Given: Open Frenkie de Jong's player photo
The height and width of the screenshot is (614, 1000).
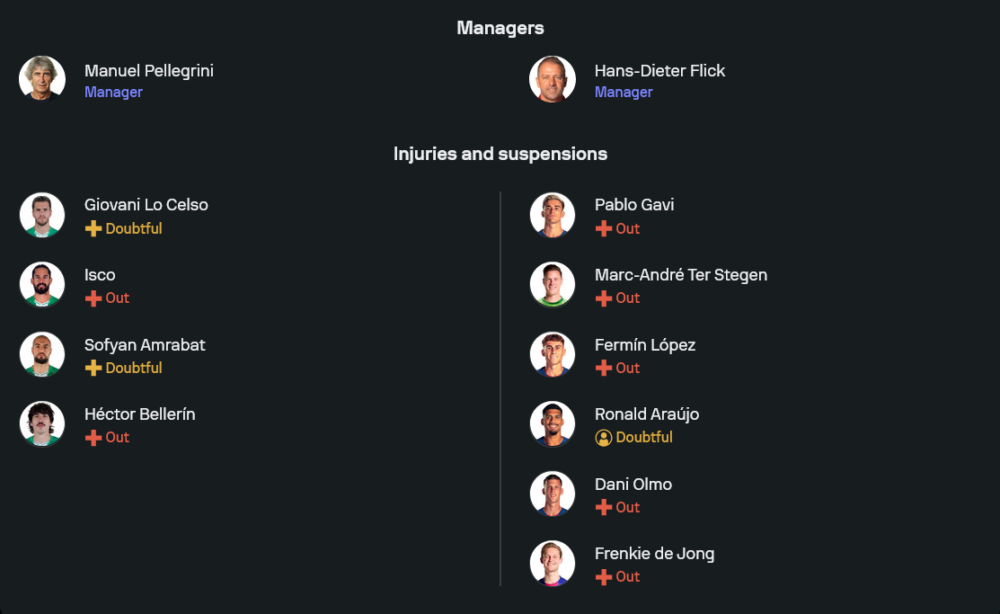Looking at the screenshot, I should pyautogui.click(x=552, y=563).
